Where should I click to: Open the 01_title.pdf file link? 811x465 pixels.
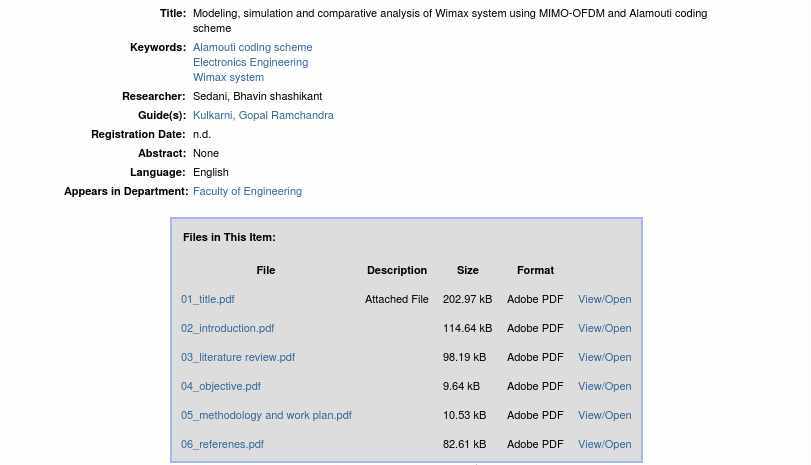208,299
